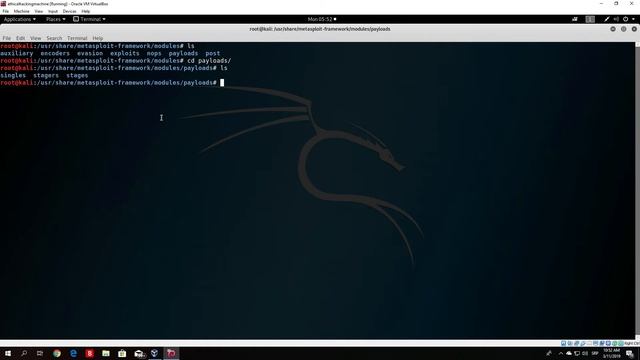Open the VirtualBox Devices menu
This screenshot has width=640, height=360.
pyautogui.click(x=70, y=11)
